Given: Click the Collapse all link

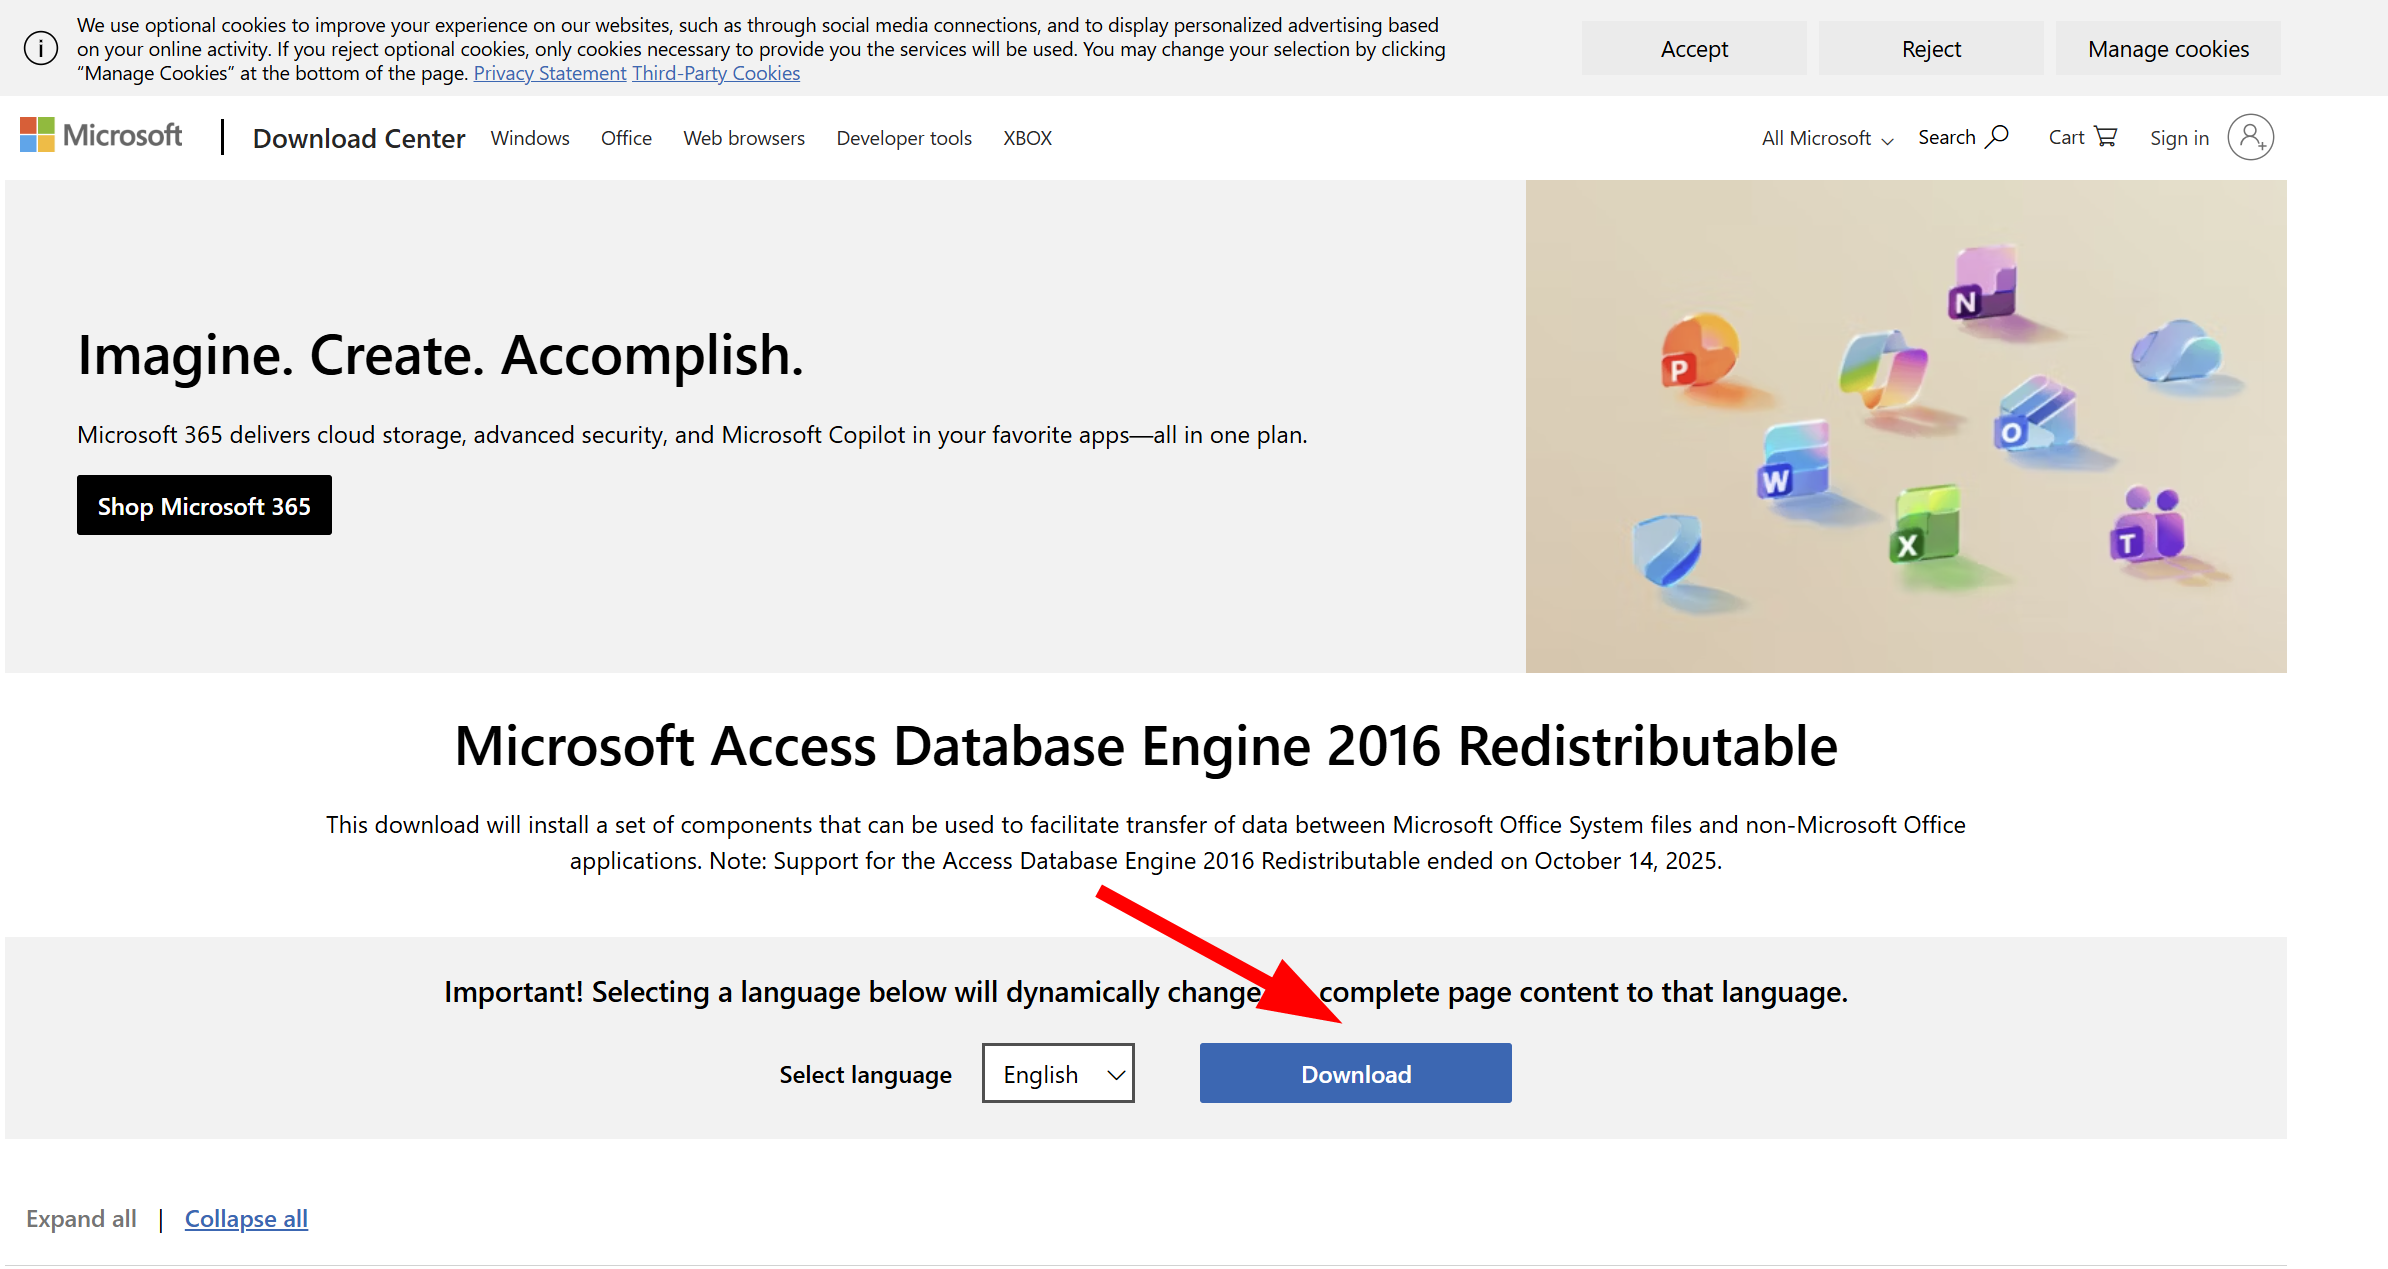Looking at the screenshot, I should pyautogui.click(x=246, y=1218).
